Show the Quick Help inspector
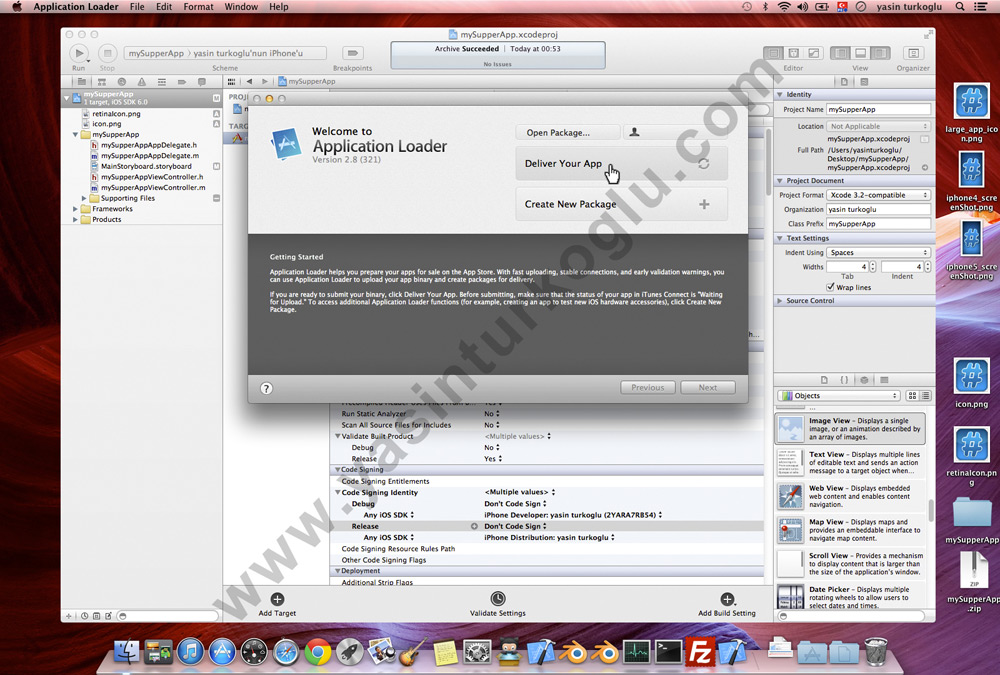1000x675 pixels. pos(864,82)
